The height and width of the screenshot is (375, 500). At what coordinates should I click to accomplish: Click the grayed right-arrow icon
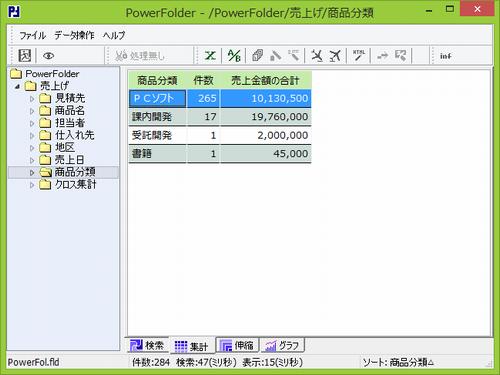click(382, 55)
